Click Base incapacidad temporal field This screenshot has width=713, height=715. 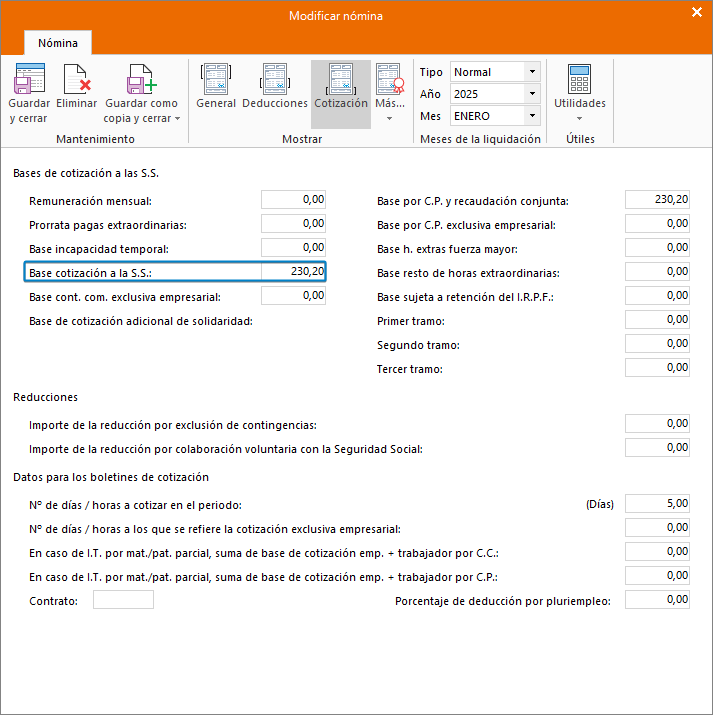(x=293, y=248)
